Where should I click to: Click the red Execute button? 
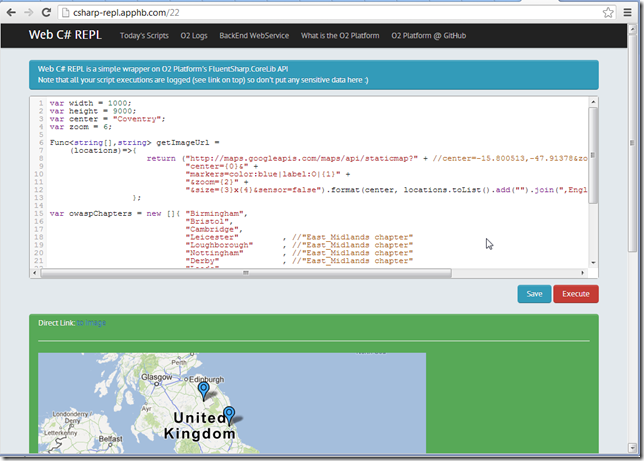click(x=575, y=294)
